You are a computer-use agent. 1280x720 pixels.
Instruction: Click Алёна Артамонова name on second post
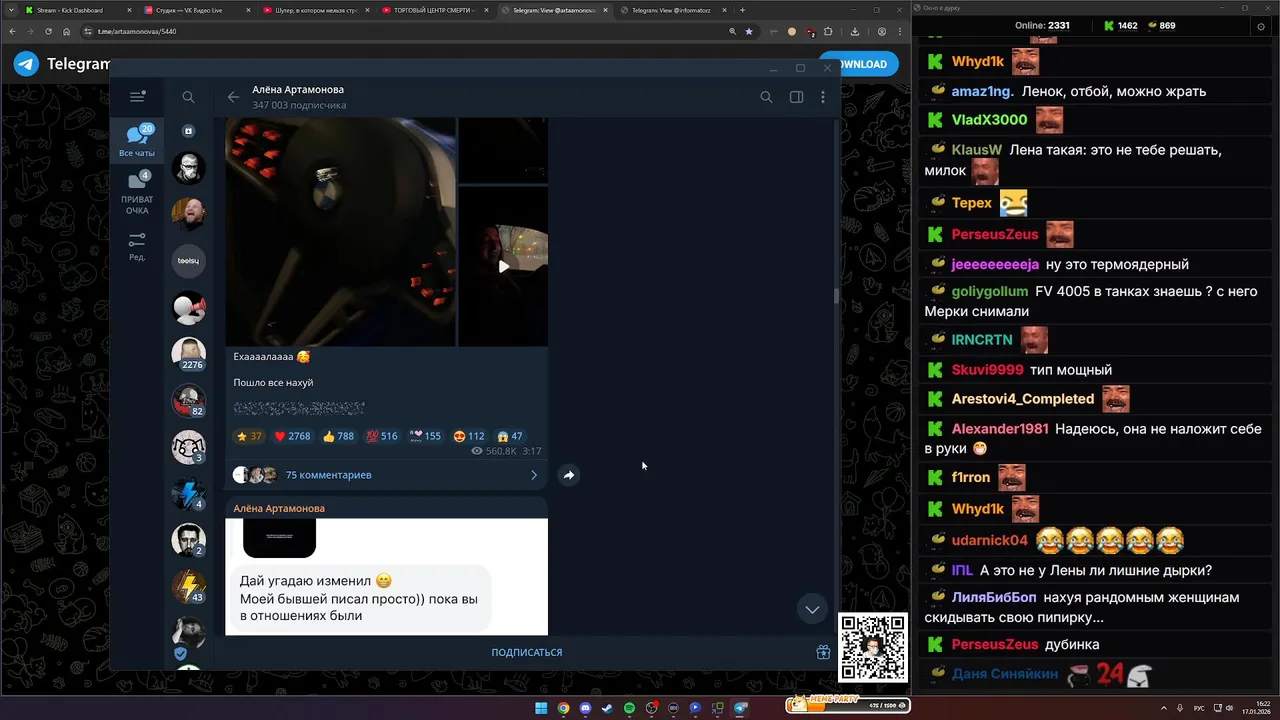[x=279, y=508]
